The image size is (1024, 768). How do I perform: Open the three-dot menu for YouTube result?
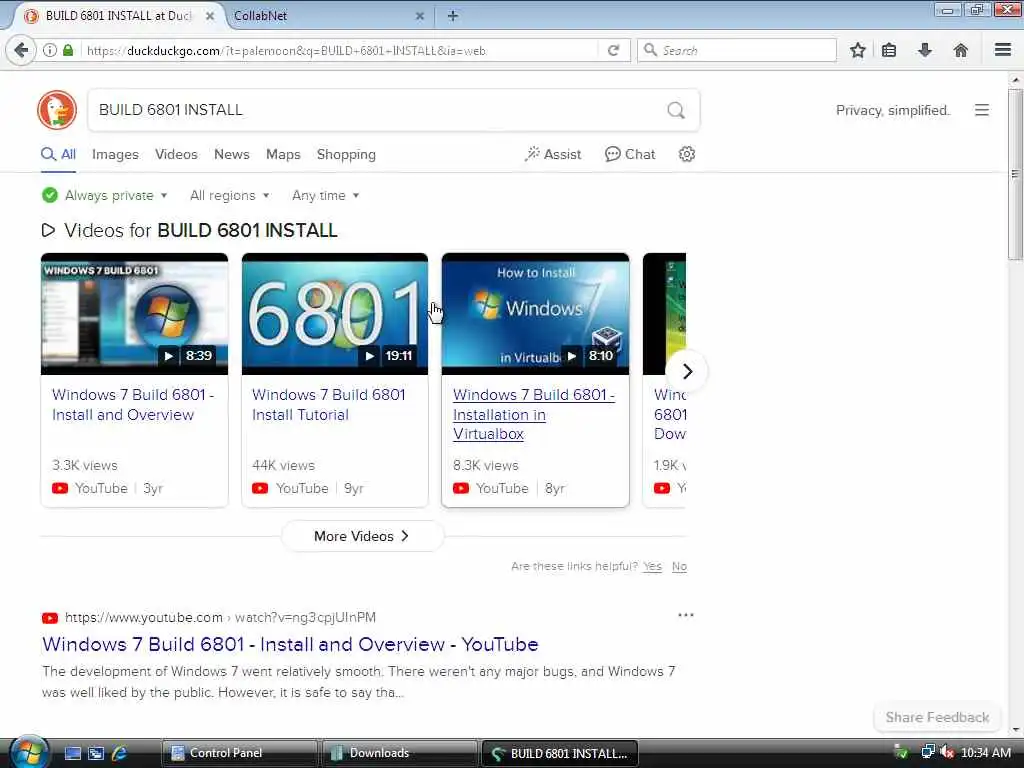(686, 615)
